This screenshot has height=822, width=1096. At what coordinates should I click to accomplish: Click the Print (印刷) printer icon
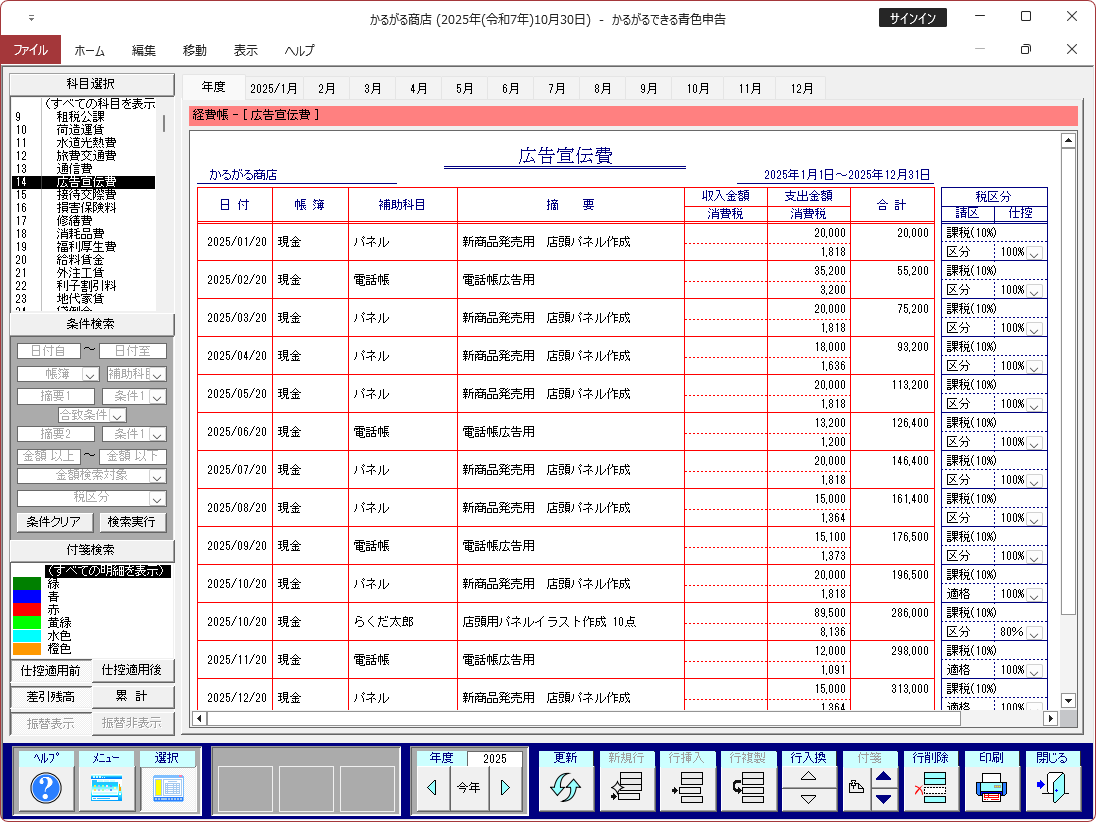[x=991, y=789]
